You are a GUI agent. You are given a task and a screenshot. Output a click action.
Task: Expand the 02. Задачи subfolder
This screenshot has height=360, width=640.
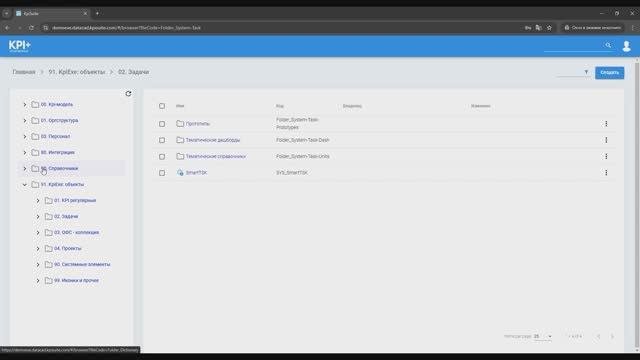coord(38,216)
